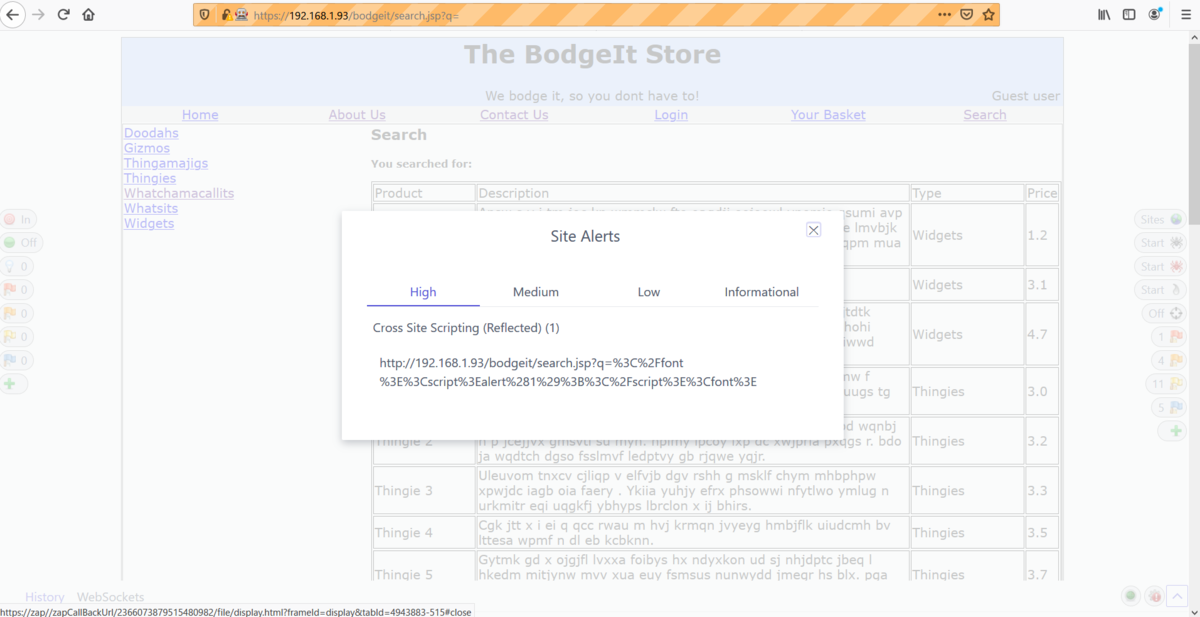This screenshot has width=1200, height=617.
Task: Open the Search link in the nav bar
Action: point(985,115)
